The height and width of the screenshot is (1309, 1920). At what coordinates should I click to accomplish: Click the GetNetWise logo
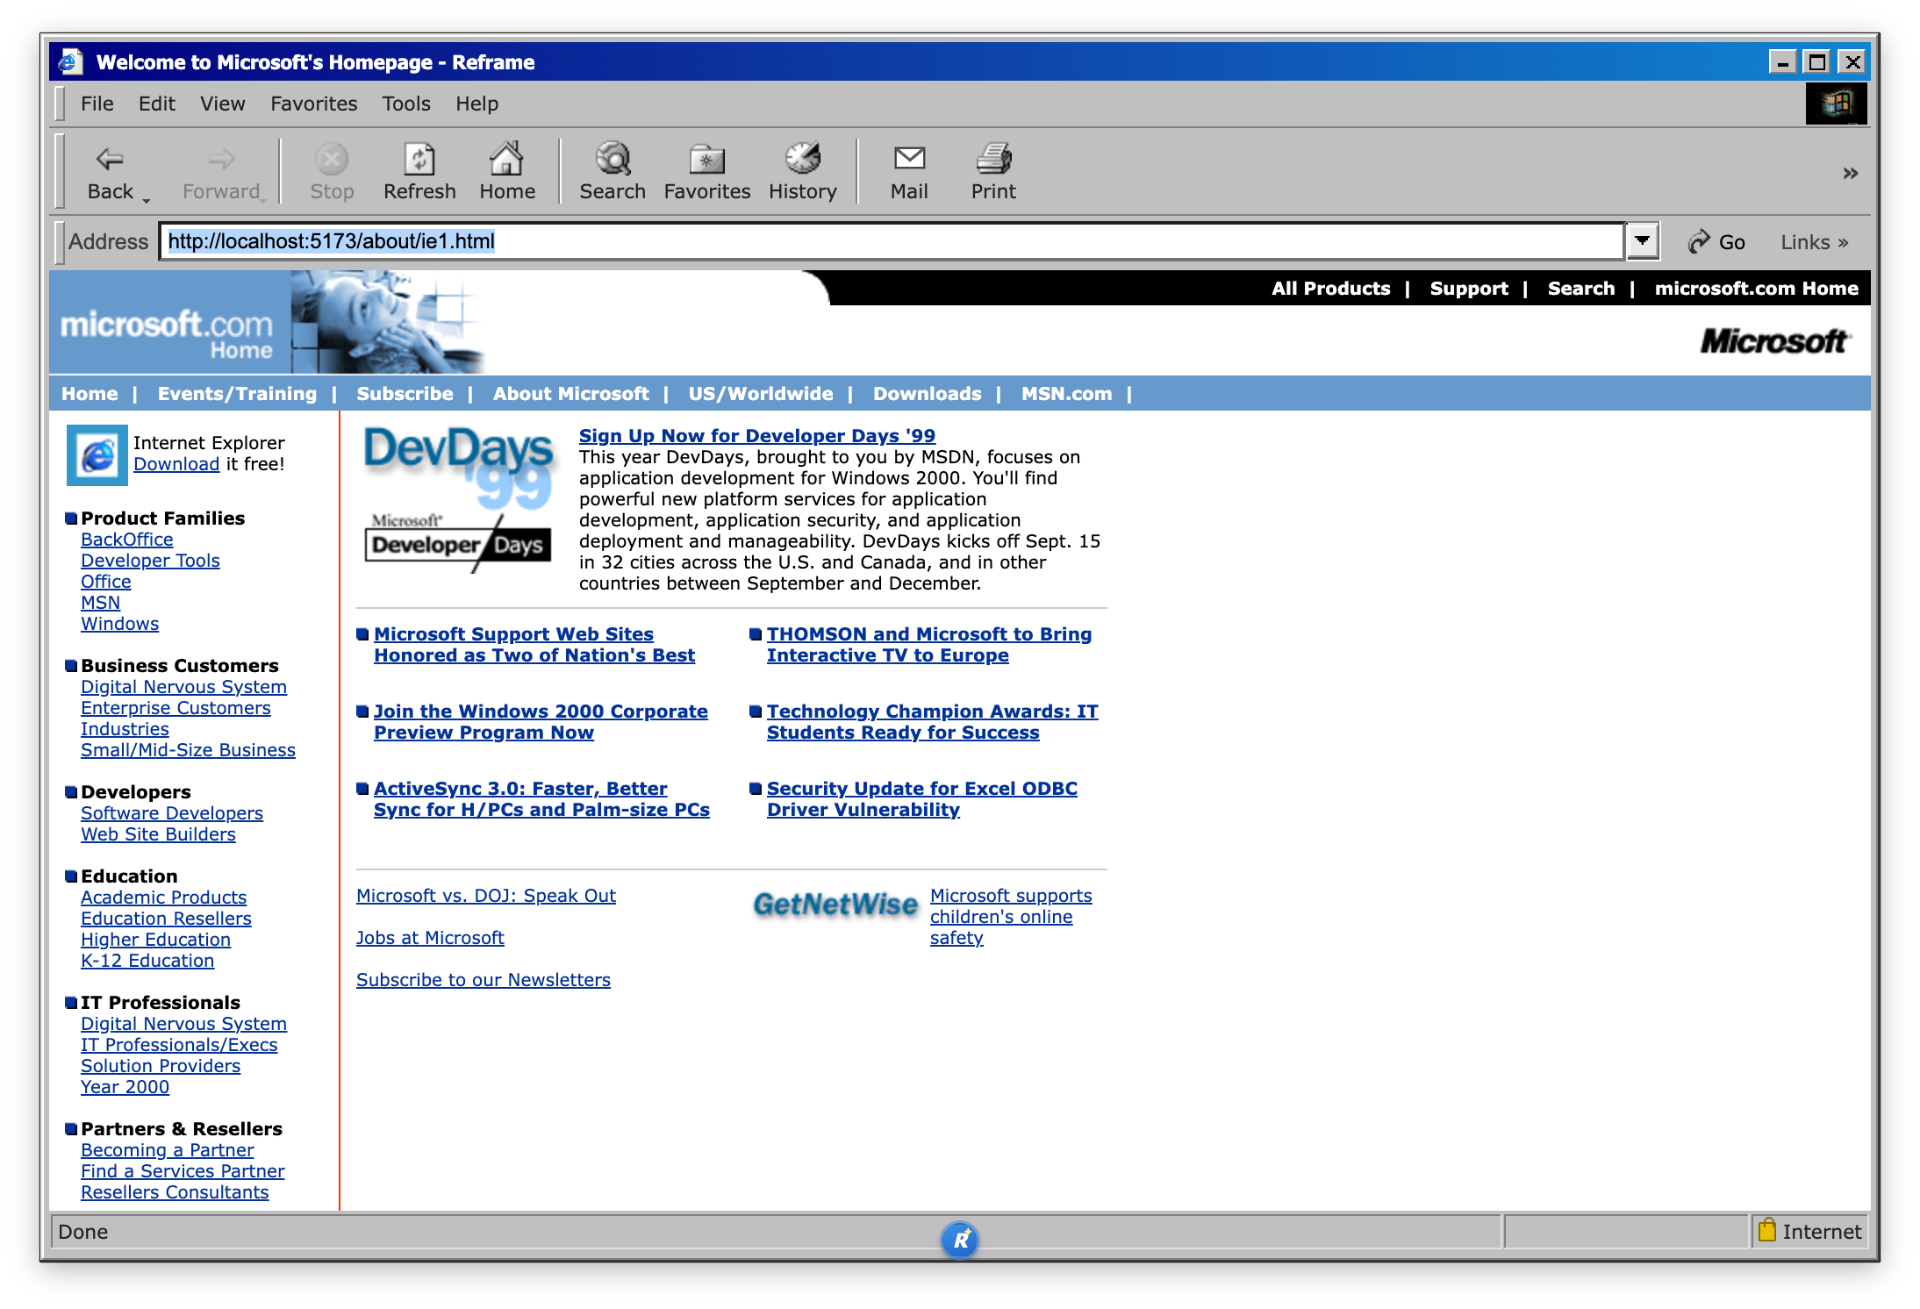click(835, 905)
